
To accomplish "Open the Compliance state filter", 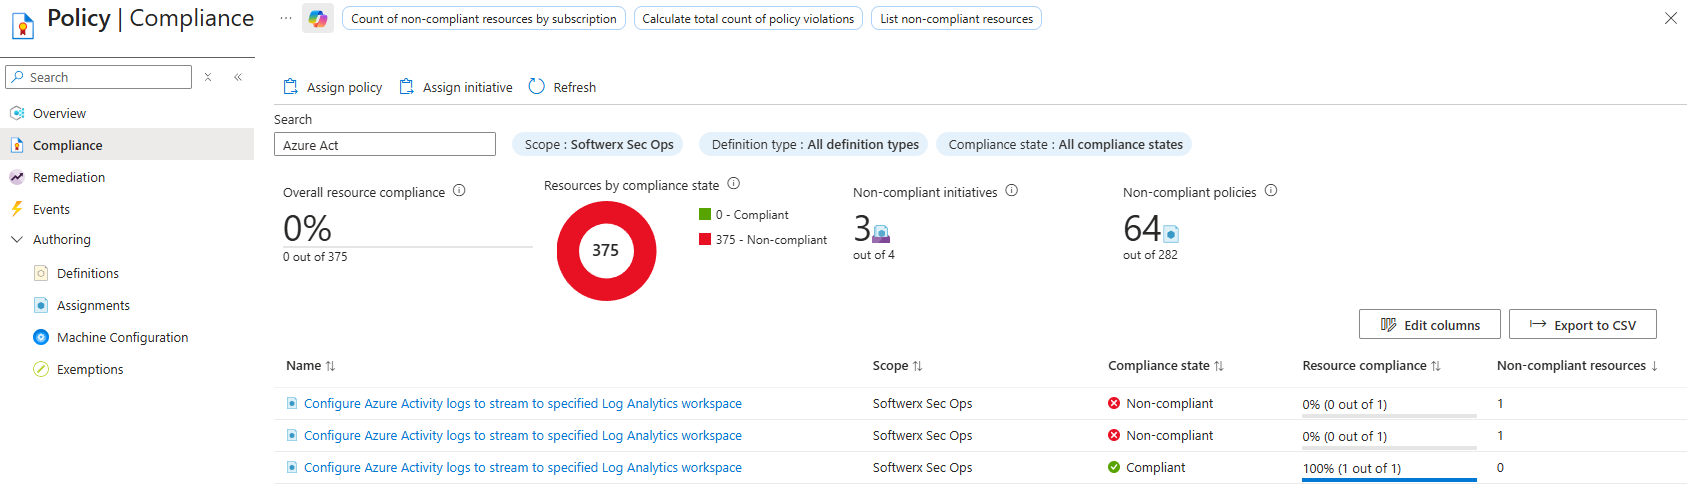I will pyautogui.click(x=1064, y=145).
